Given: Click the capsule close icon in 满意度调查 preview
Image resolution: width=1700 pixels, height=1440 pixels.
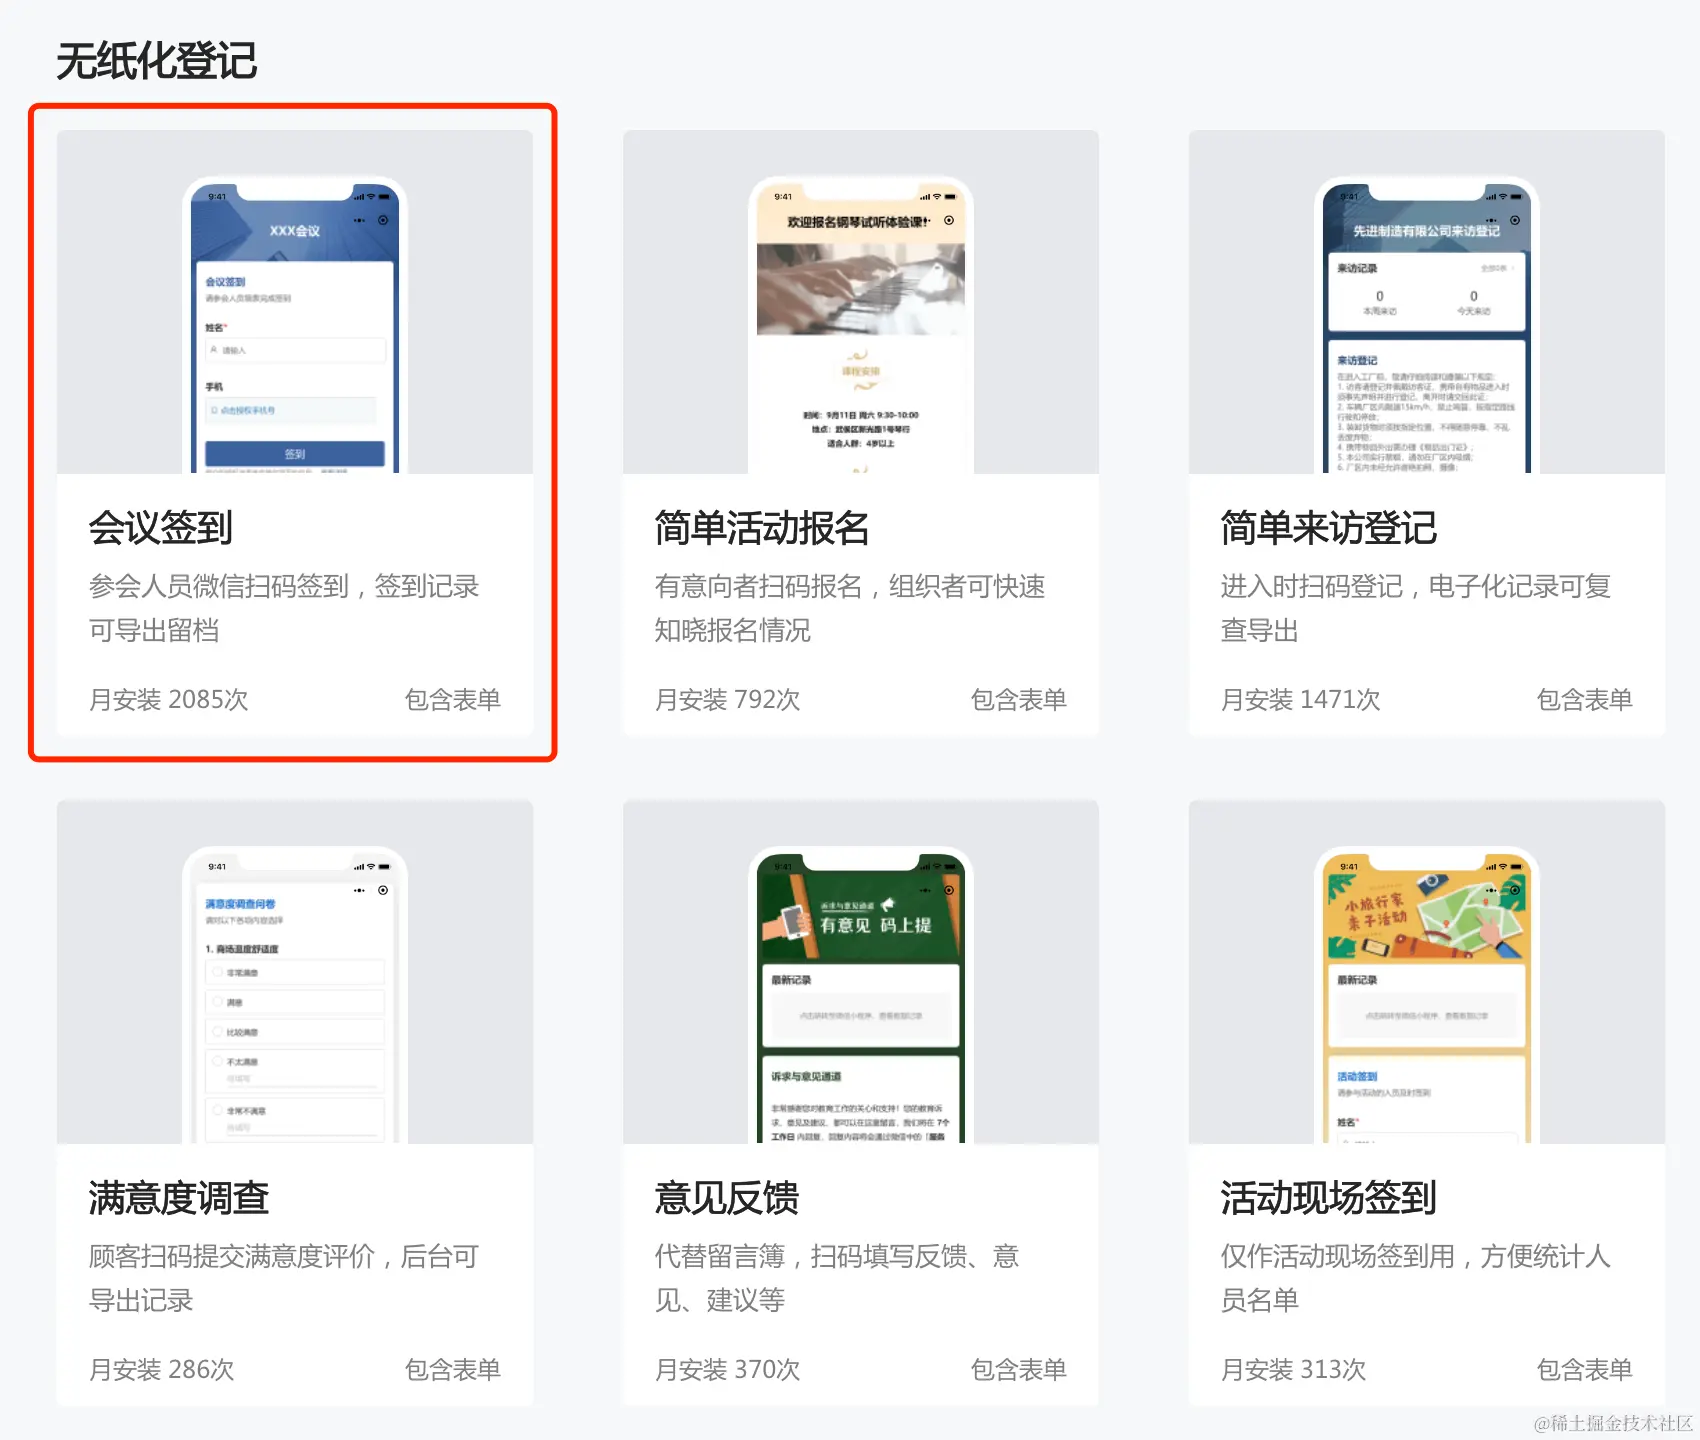Looking at the screenshot, I should pyautogui.click(x=383, y=890).
